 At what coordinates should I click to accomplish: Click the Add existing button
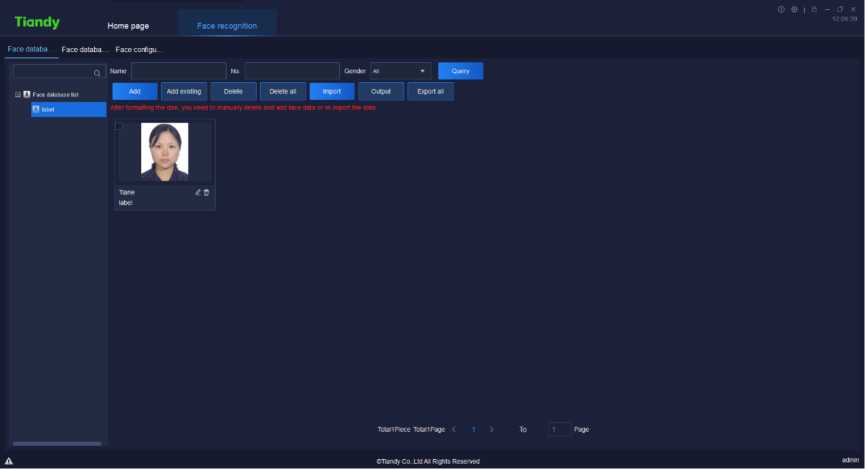[183, 91]
